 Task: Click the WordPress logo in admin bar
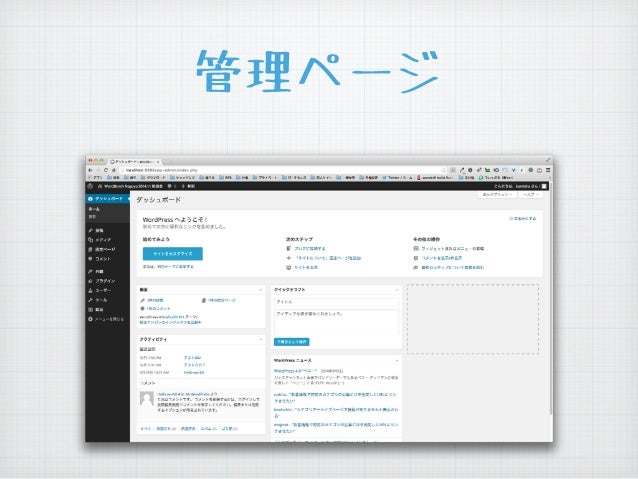(90, 186)
